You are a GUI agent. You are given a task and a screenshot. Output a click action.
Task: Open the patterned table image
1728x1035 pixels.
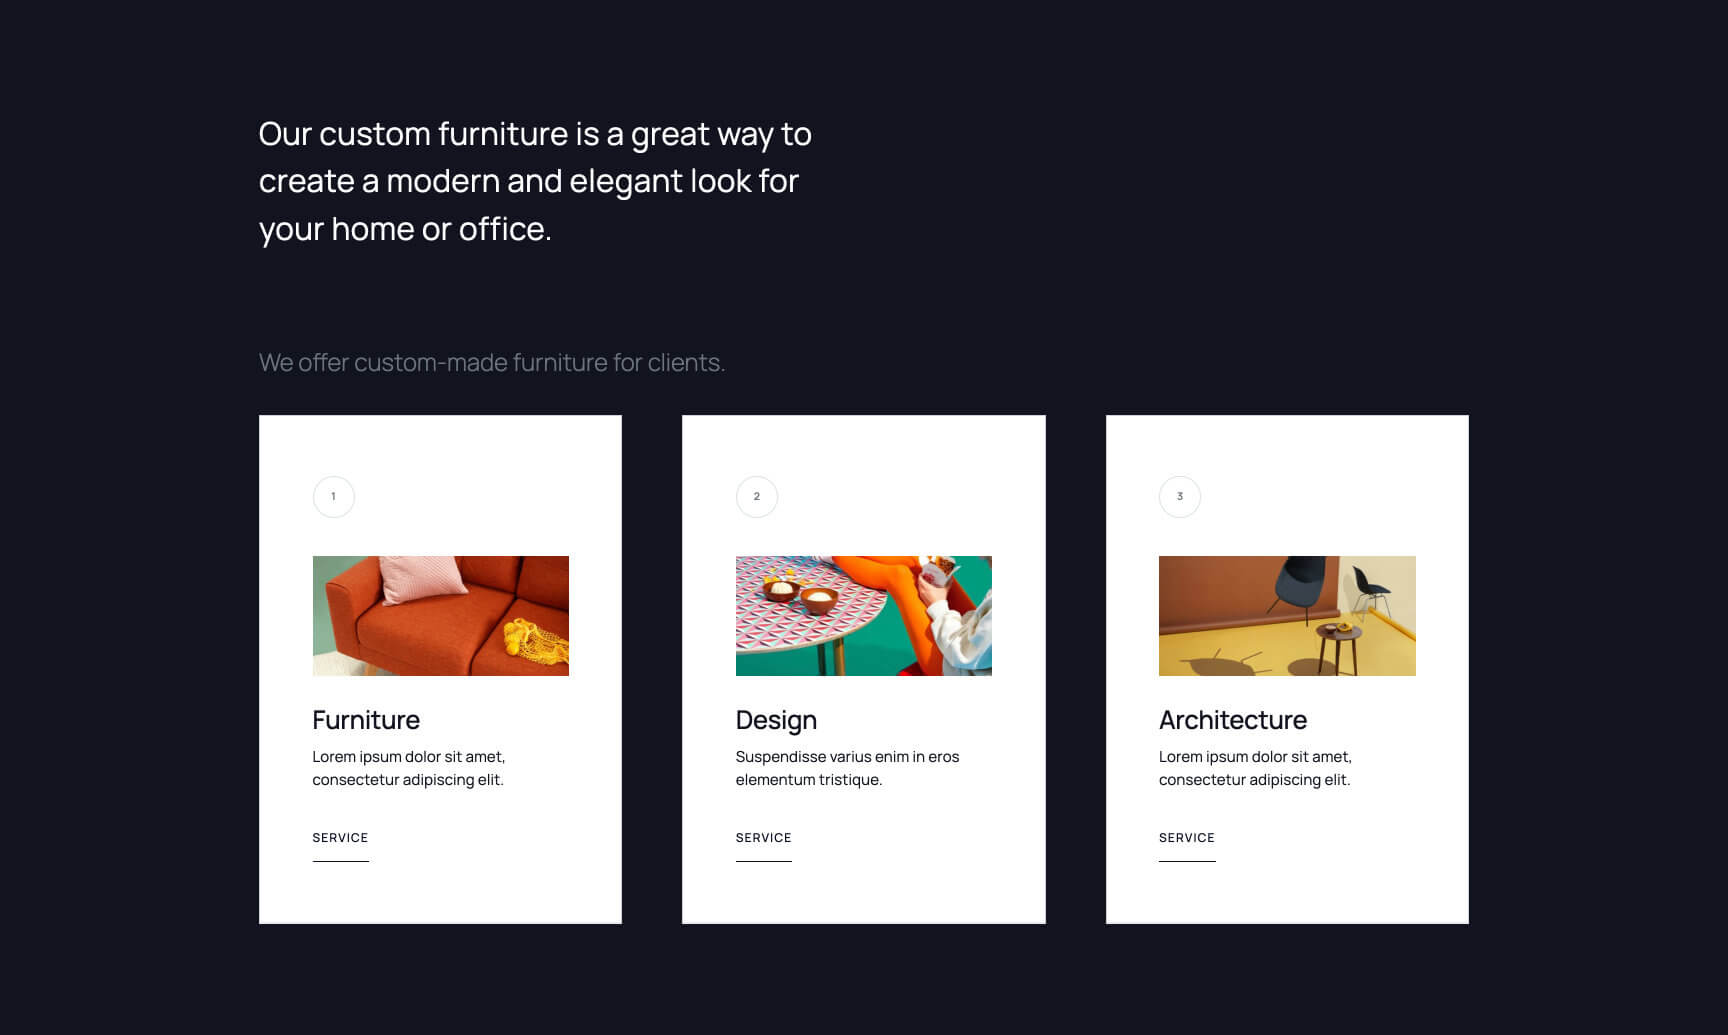pos(864,616)
